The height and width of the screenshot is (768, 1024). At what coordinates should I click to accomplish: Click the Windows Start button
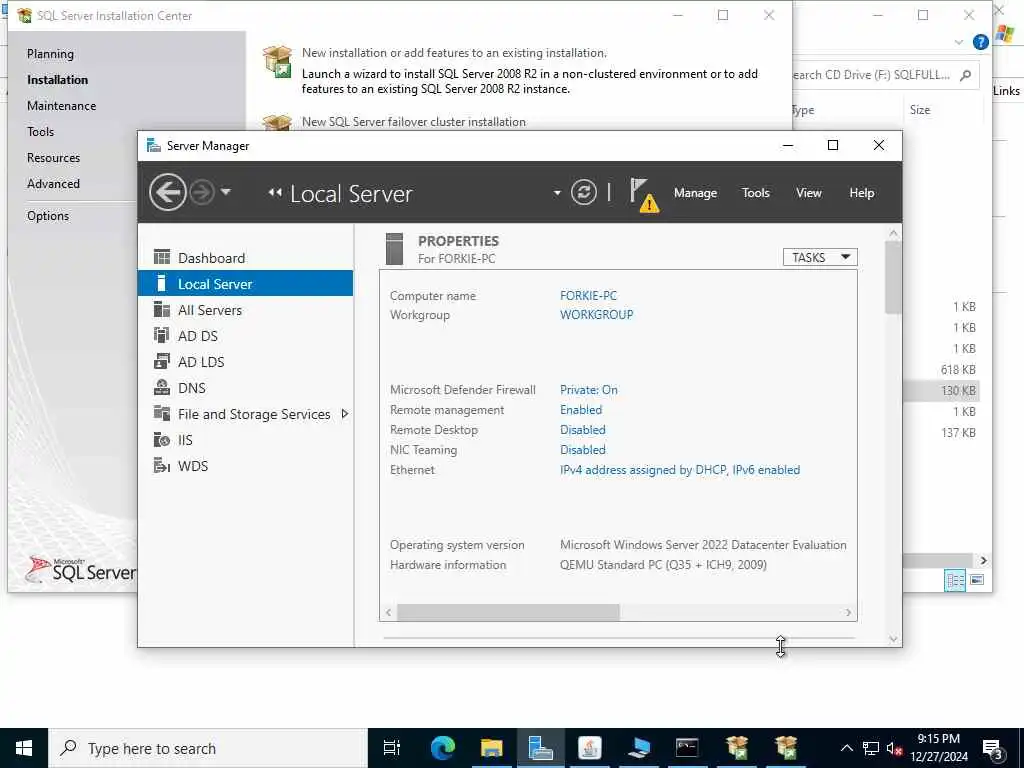(24, 748)
